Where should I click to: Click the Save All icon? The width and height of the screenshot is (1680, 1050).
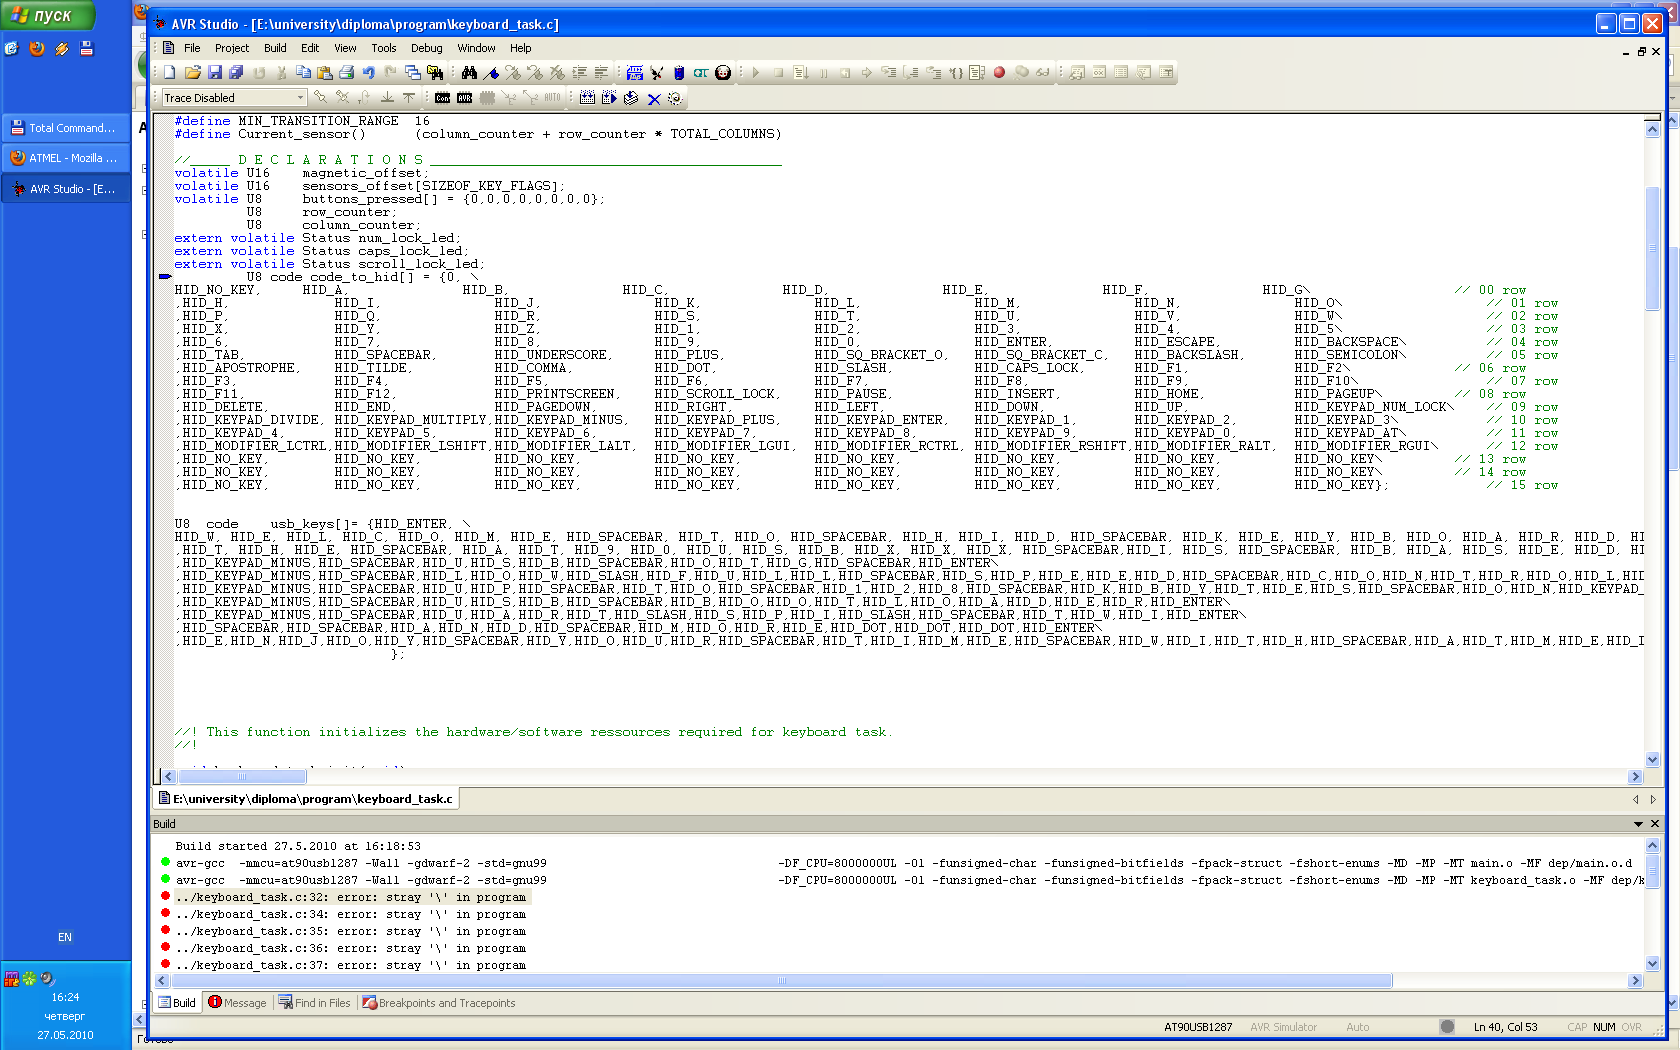[236, 73]
